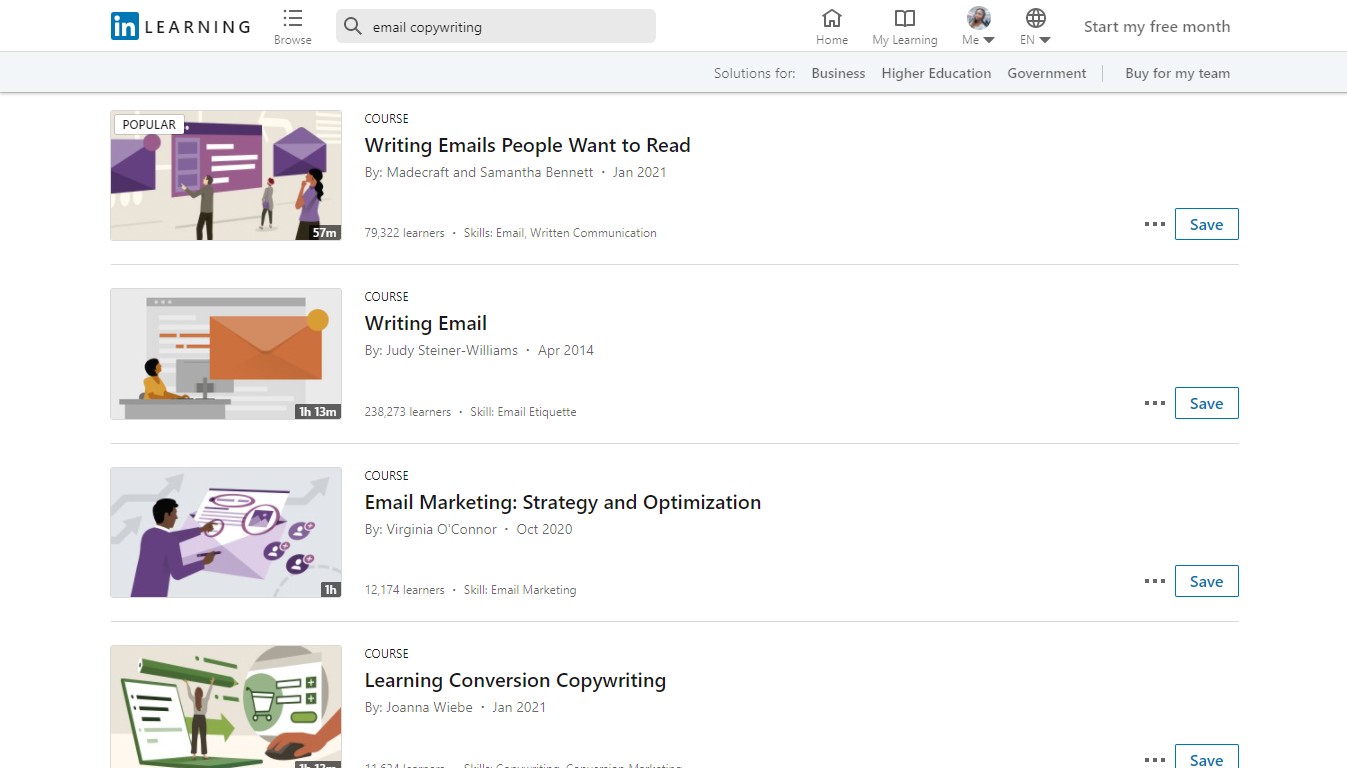The height and width of the screenshot is (768, 1347).
Task: Open My Learning via the book icon
Action: 904,25
